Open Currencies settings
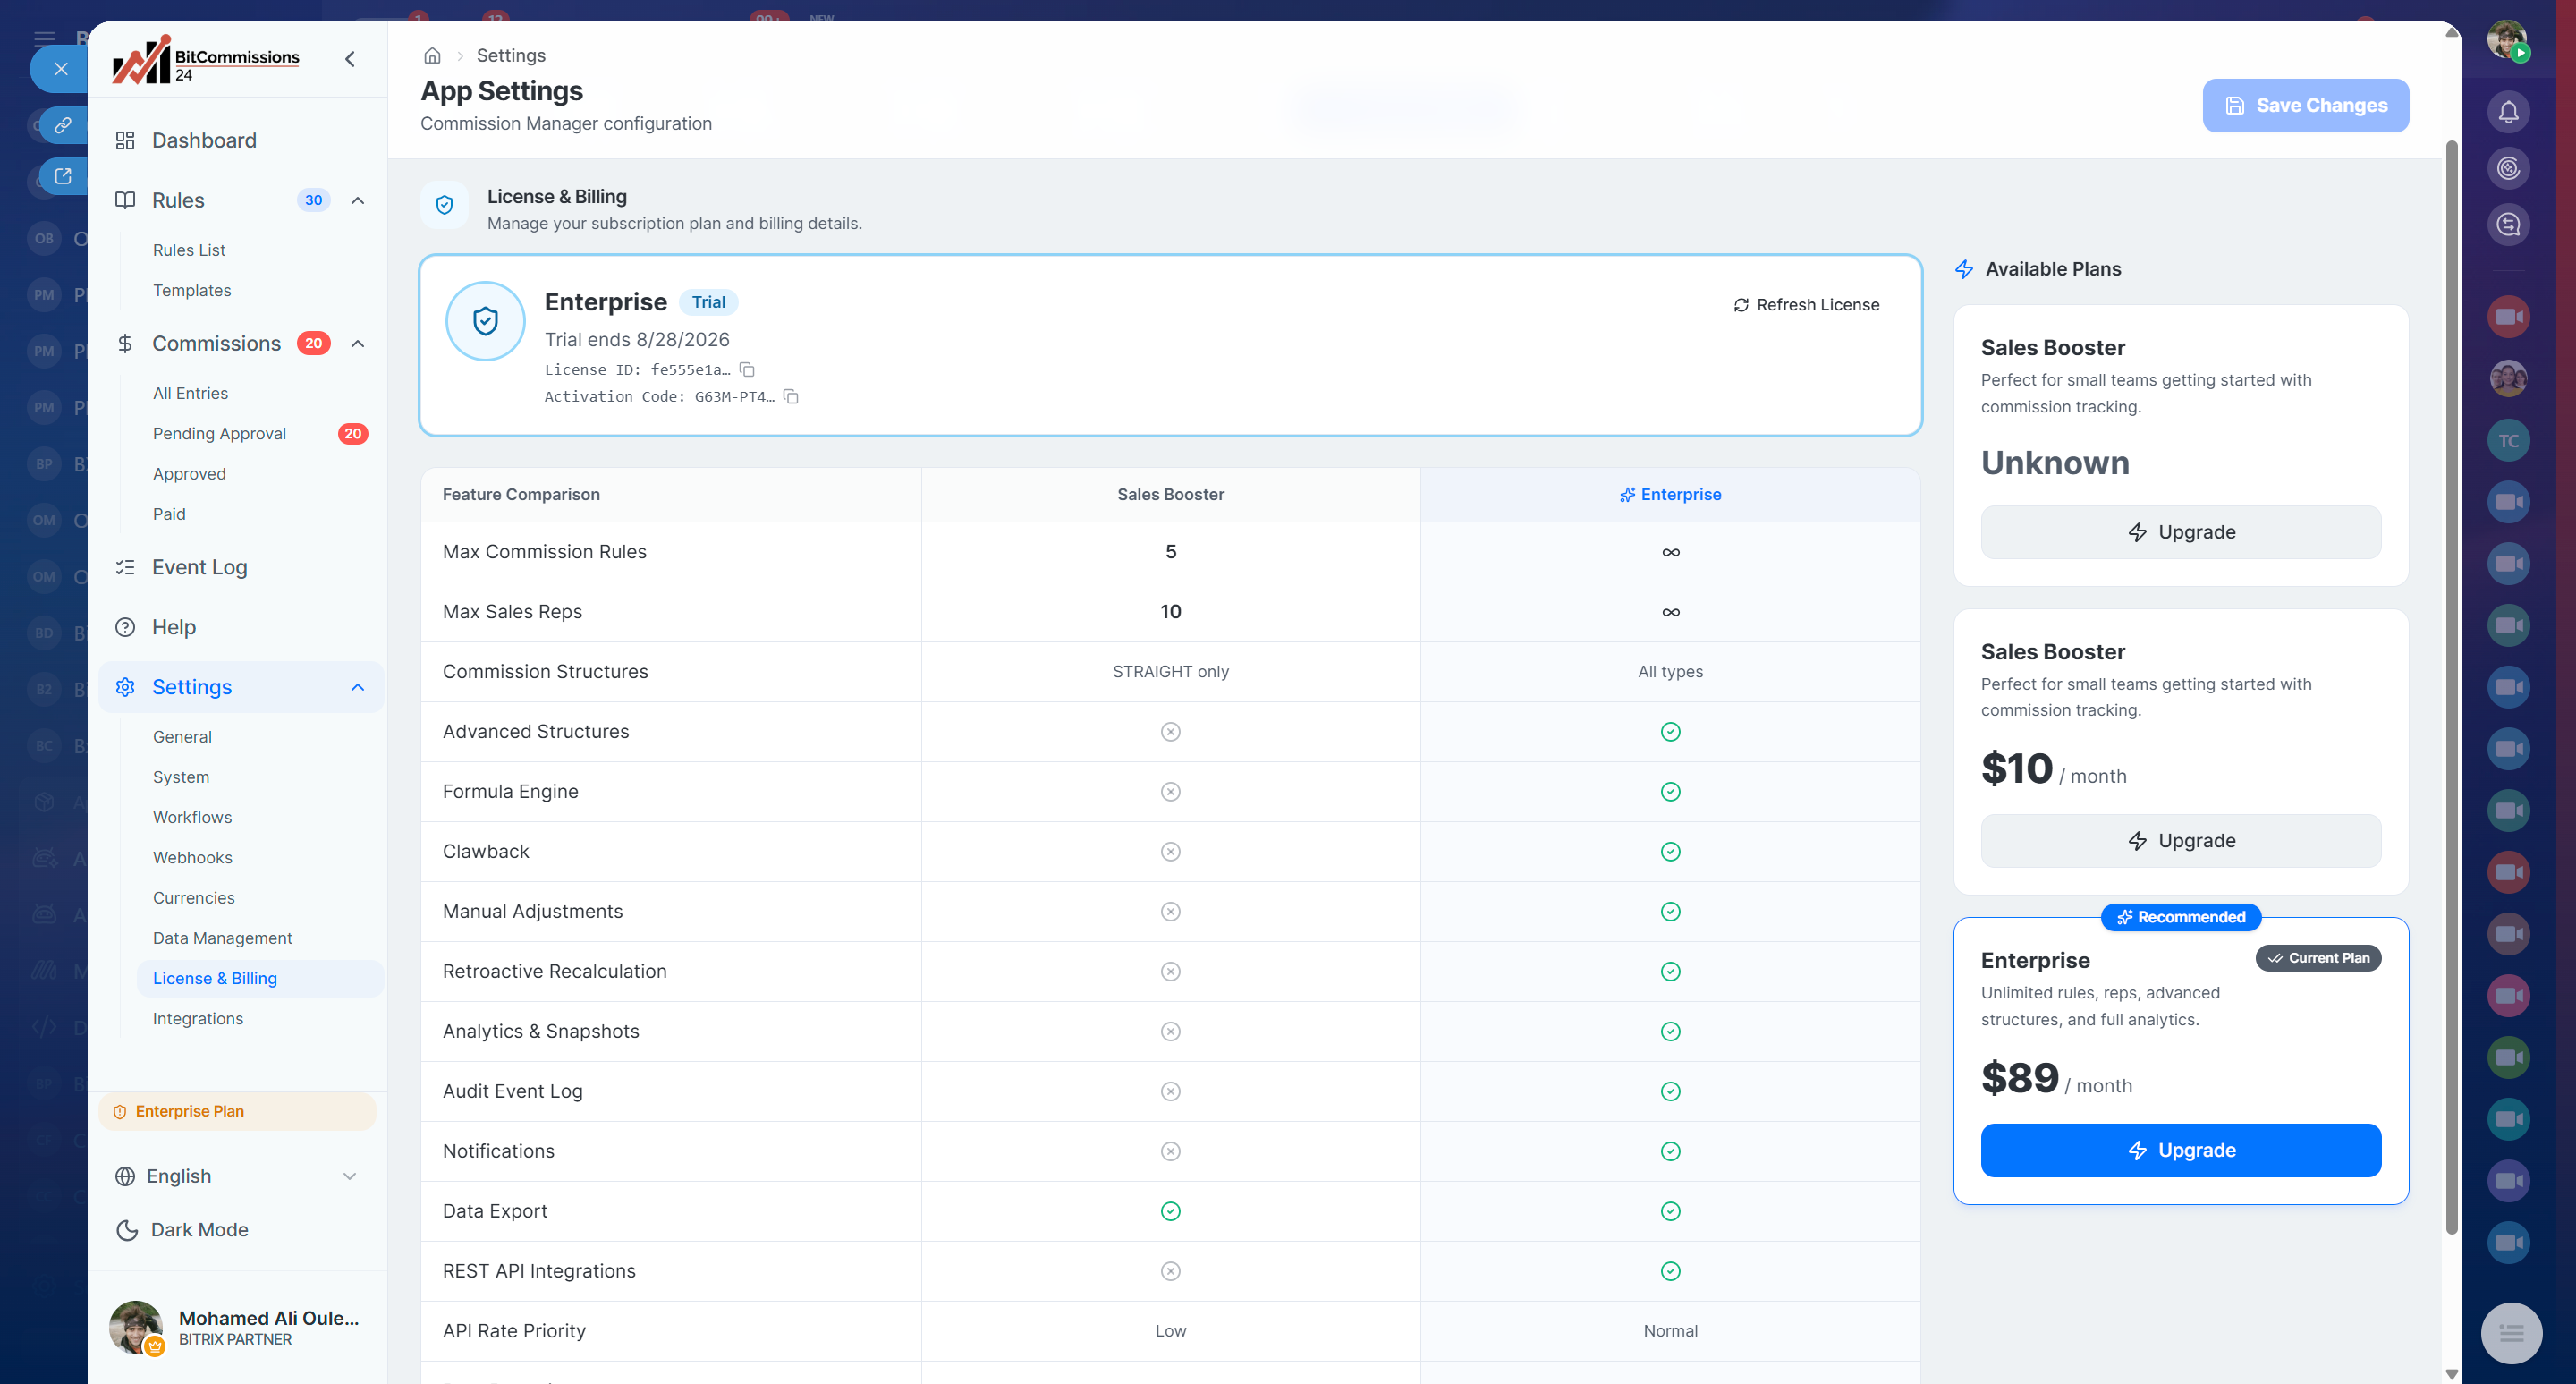This screenshot has height=1384, width=2576. pyautogui.click(x=194, y=898)
